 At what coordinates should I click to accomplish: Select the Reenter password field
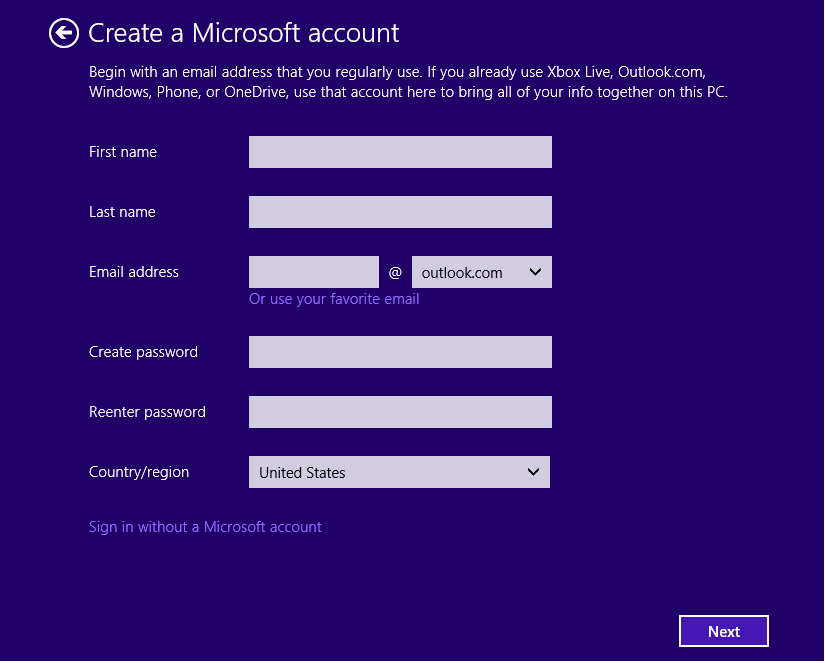(400, 412)
